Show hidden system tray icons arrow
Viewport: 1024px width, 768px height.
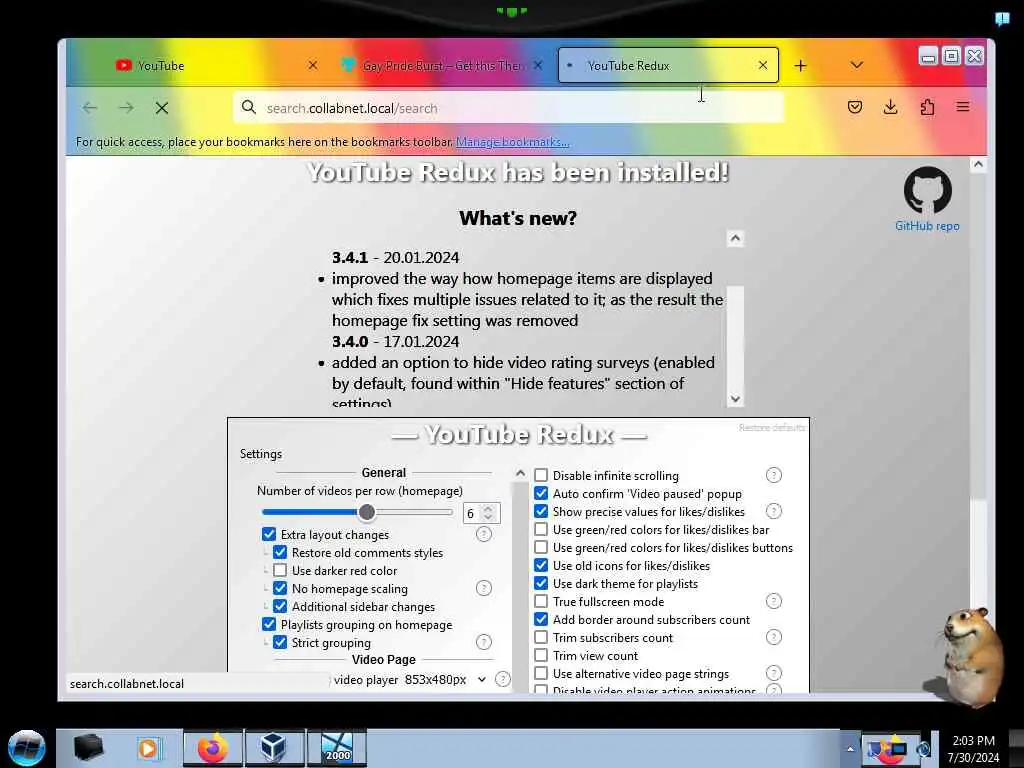coord(850,749)
